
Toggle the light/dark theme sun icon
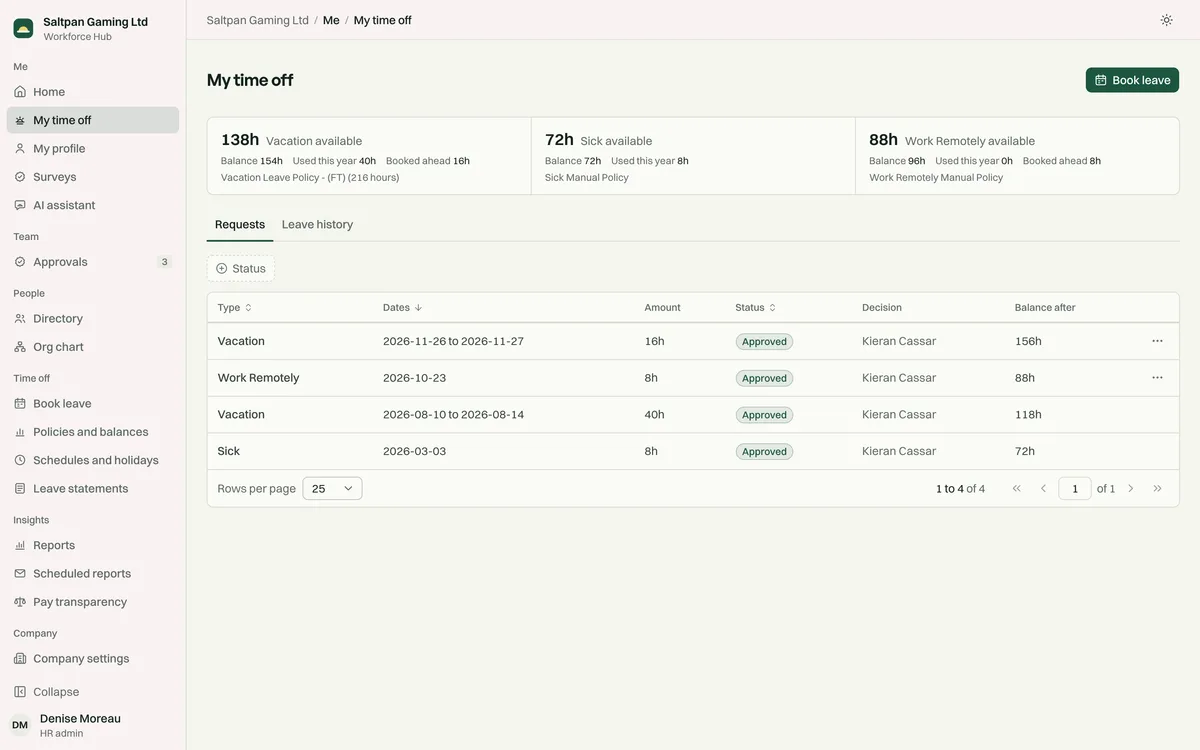[x=1166, y=20]
